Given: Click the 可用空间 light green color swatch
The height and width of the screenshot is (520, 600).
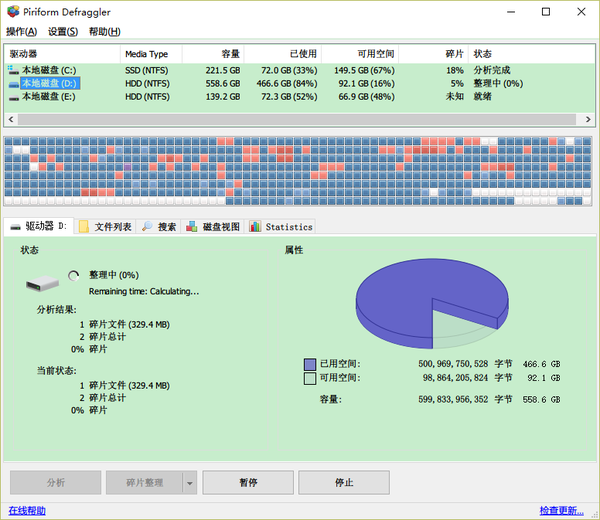Looking at the screenshot, I should pyautogui.click(x=310, y=378).
